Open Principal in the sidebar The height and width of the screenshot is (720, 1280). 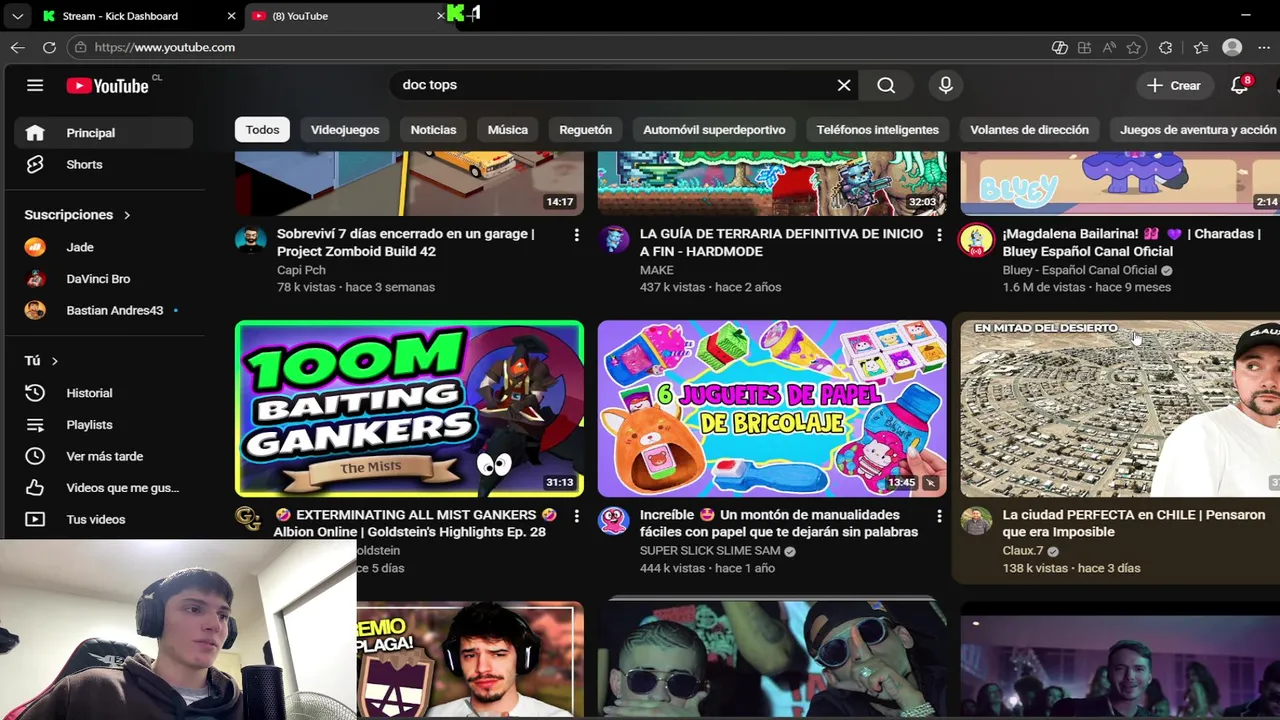point(103,133)
